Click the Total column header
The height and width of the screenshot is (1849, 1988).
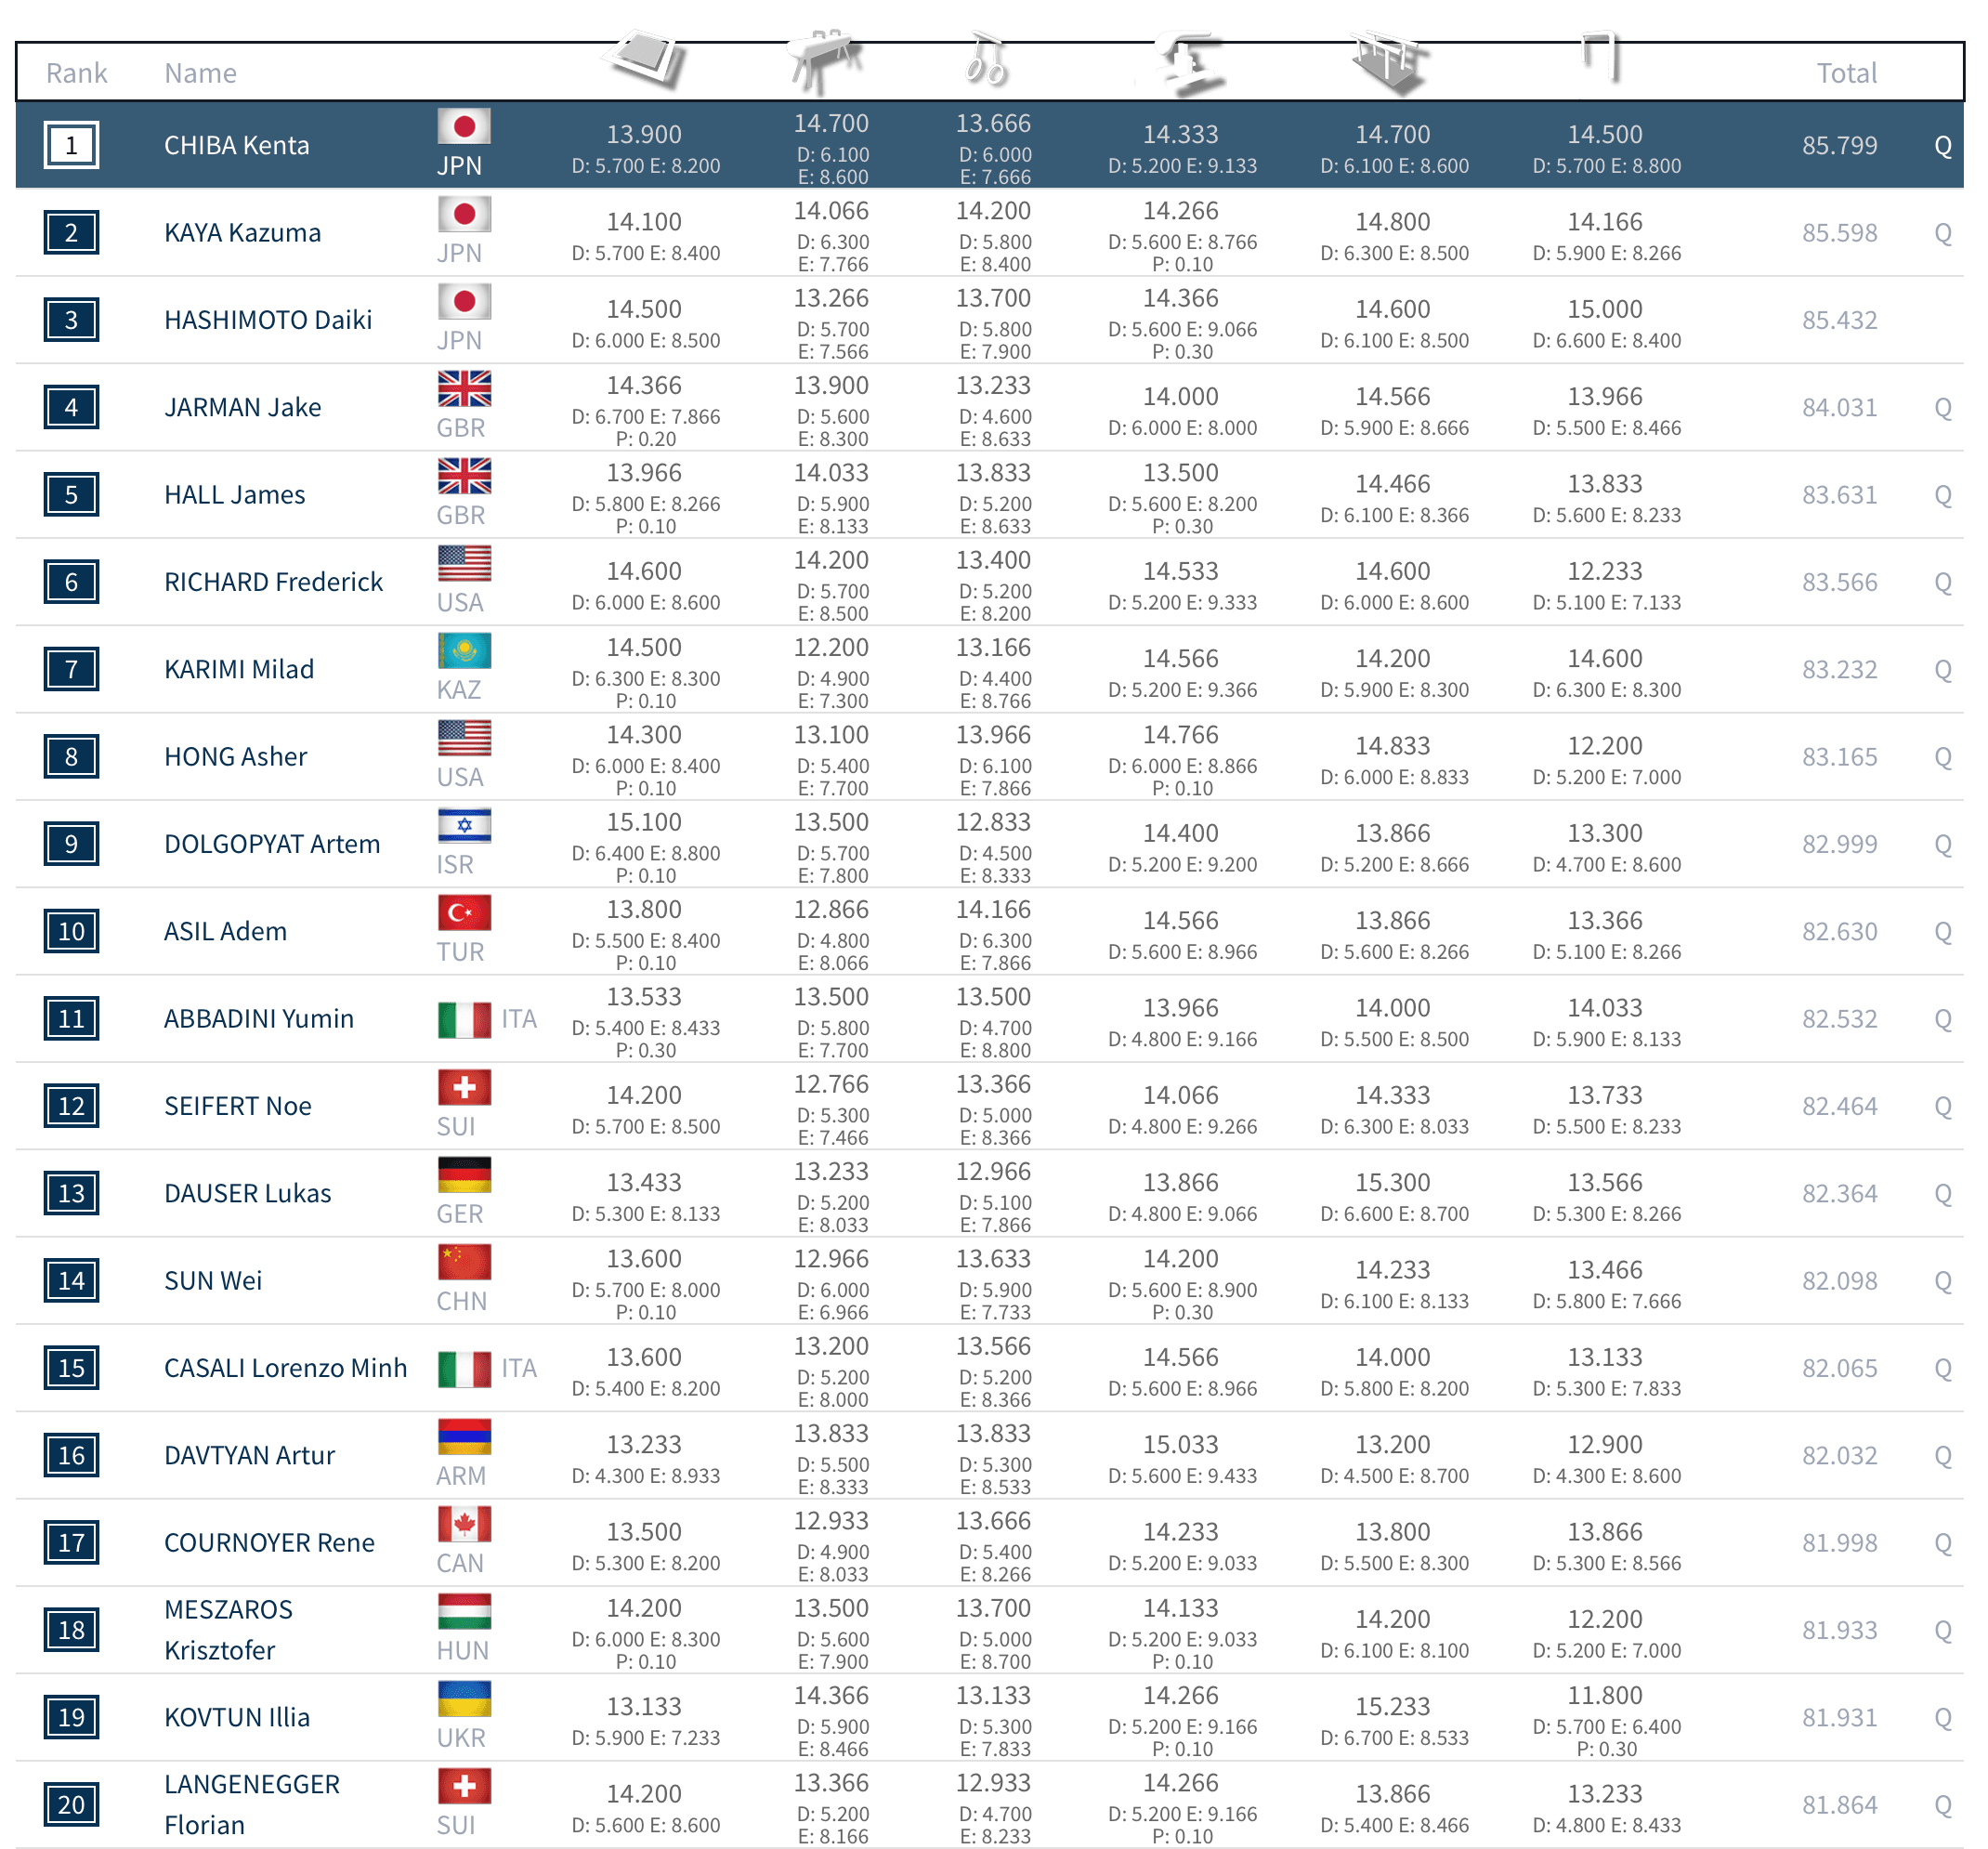point(1846,73)
